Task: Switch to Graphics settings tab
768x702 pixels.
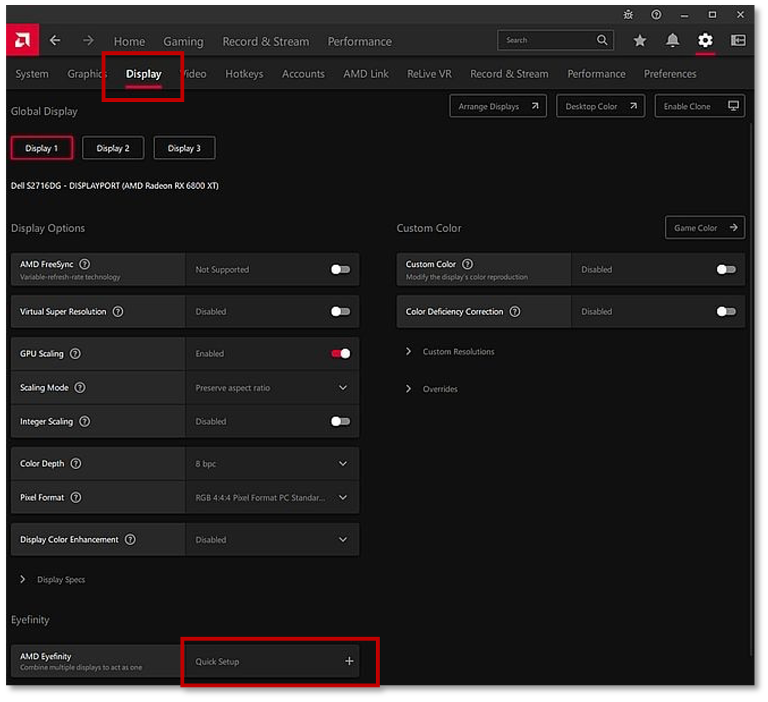Action: [x=86, y=74]
